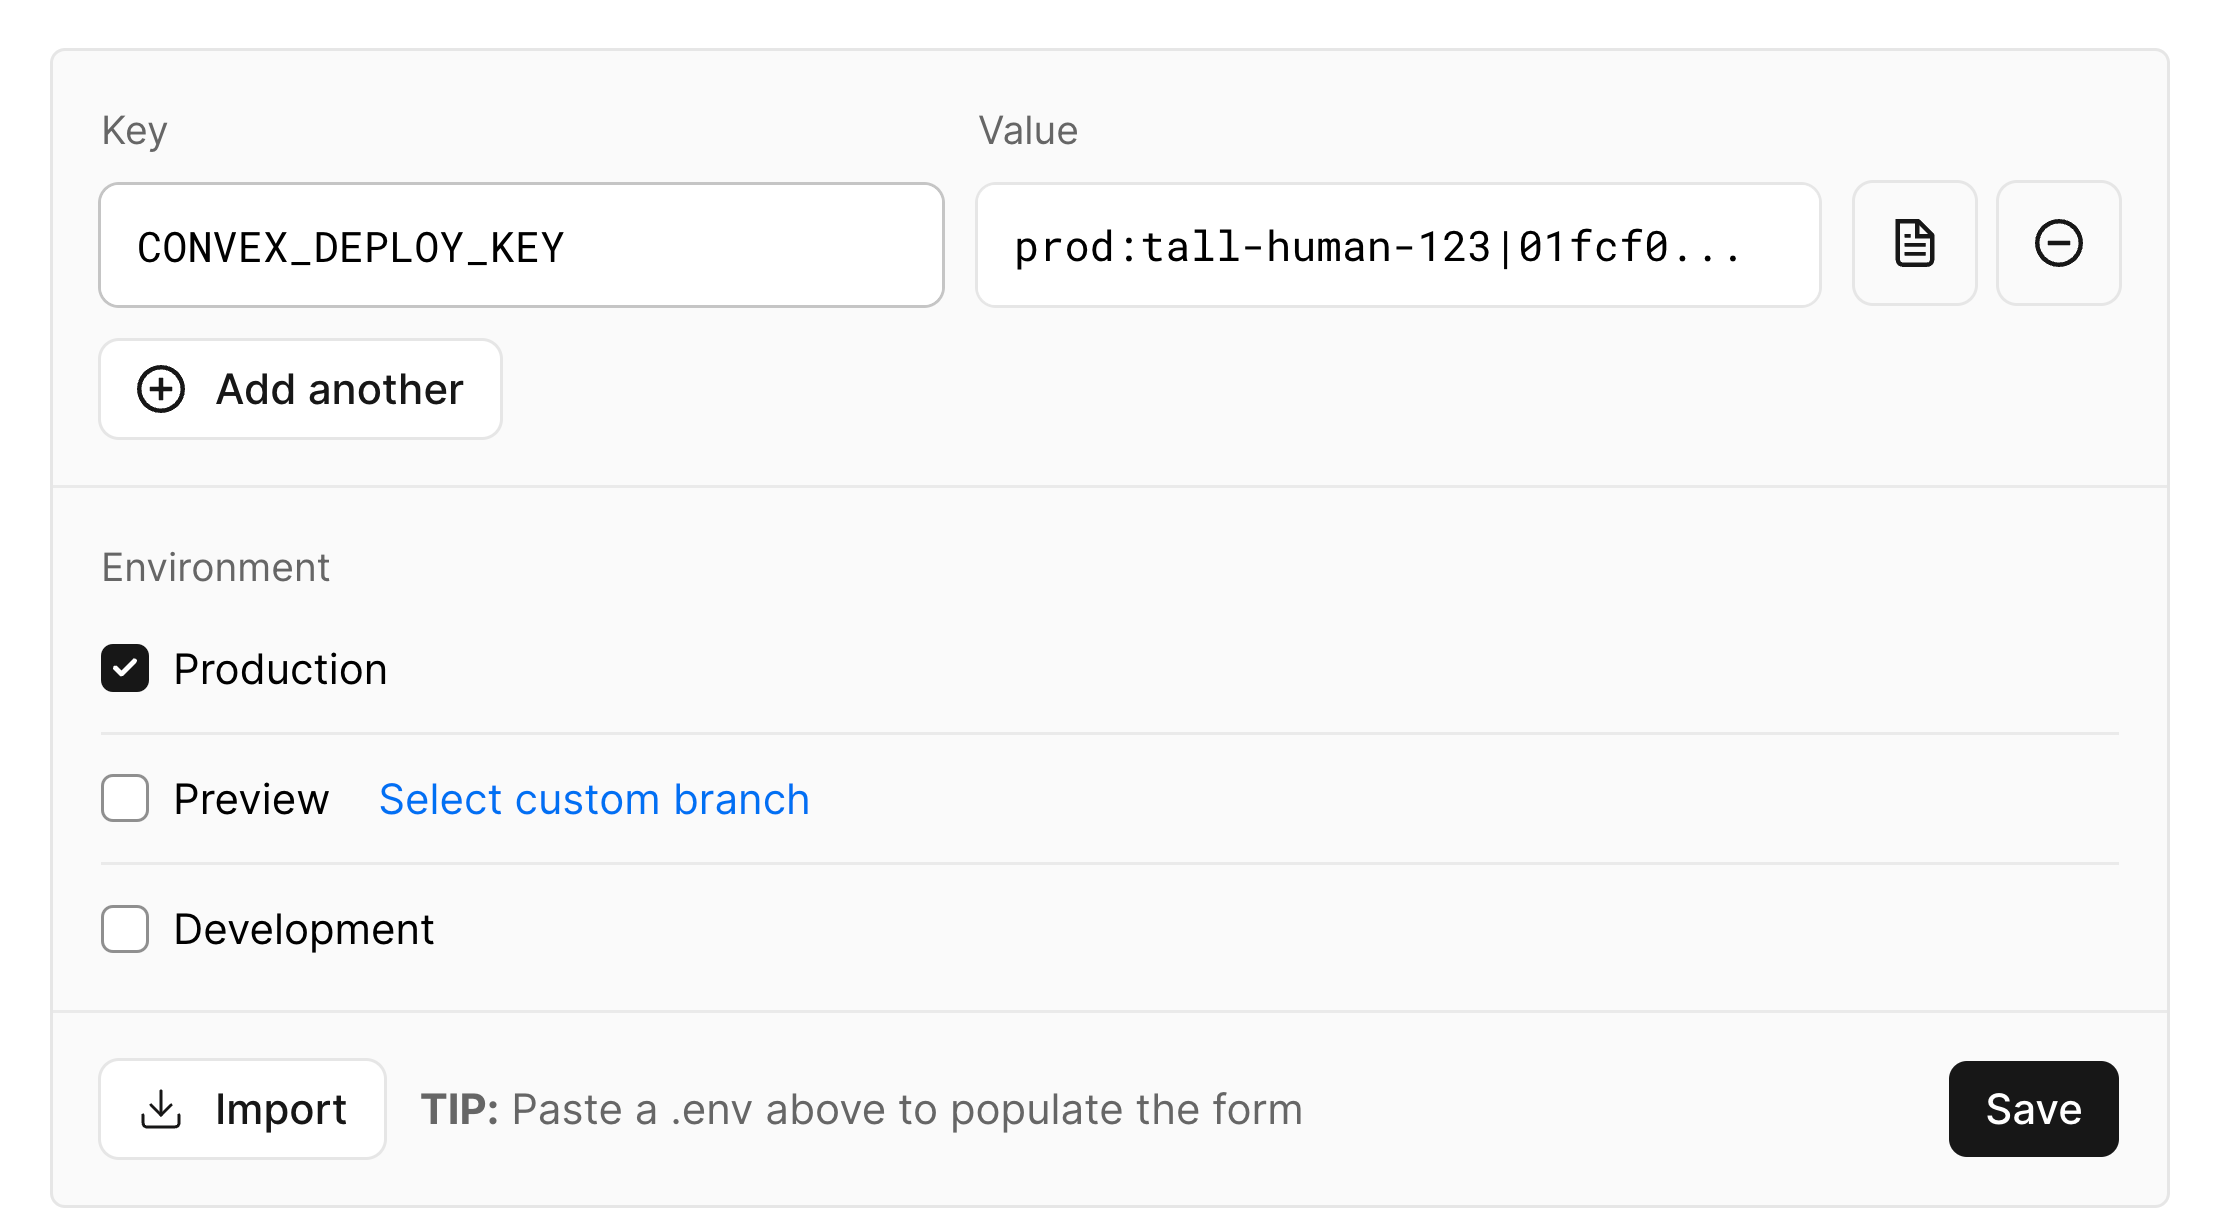Click the TIP text about pasting .env
Image resolution: width=2224 pixels, height=1228 pixels.
(x=861, y=1109)
